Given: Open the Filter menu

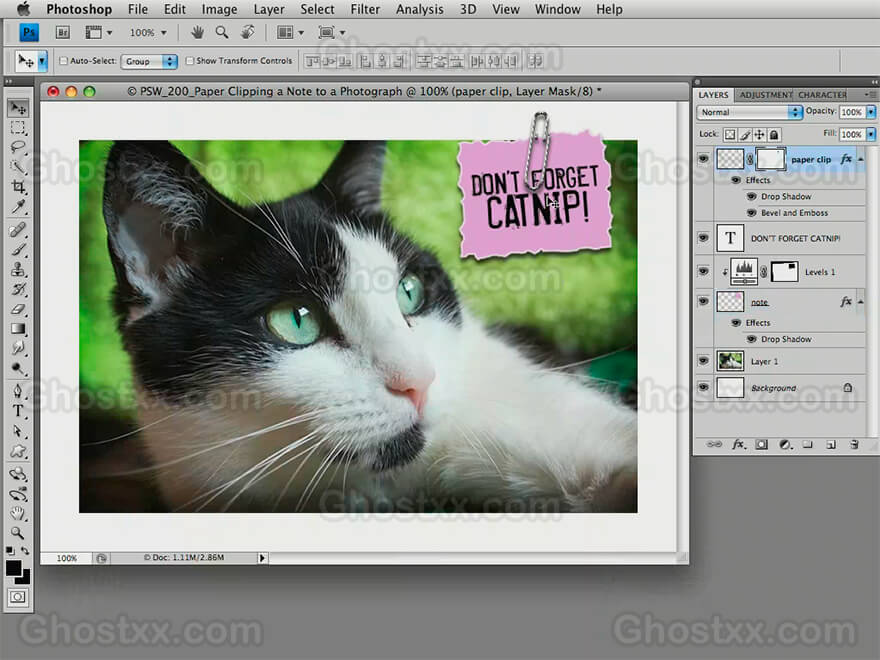Looking at the screenshot, I should point(365,10).
